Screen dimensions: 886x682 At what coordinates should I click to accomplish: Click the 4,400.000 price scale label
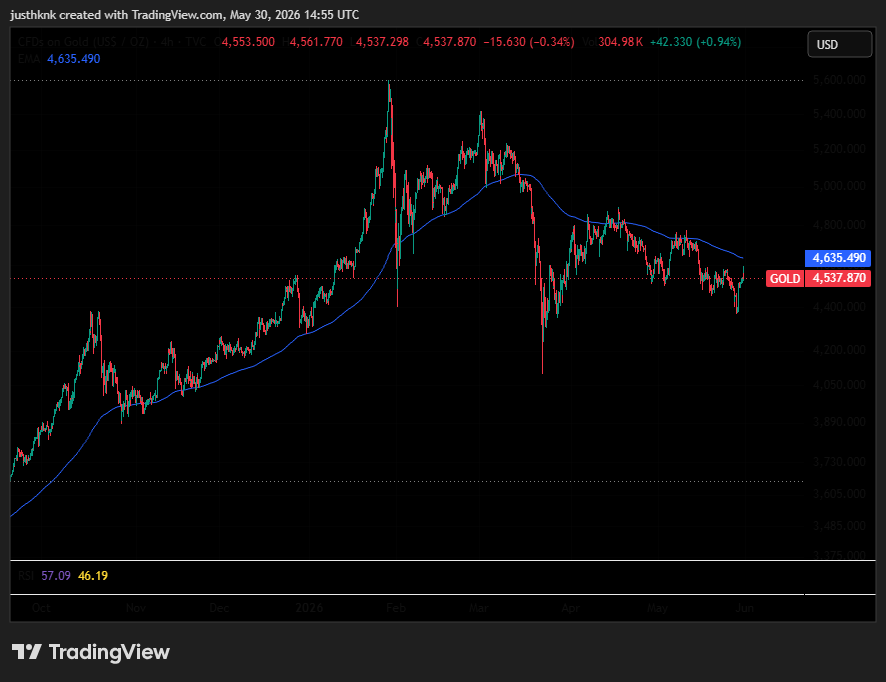point(839,307)
